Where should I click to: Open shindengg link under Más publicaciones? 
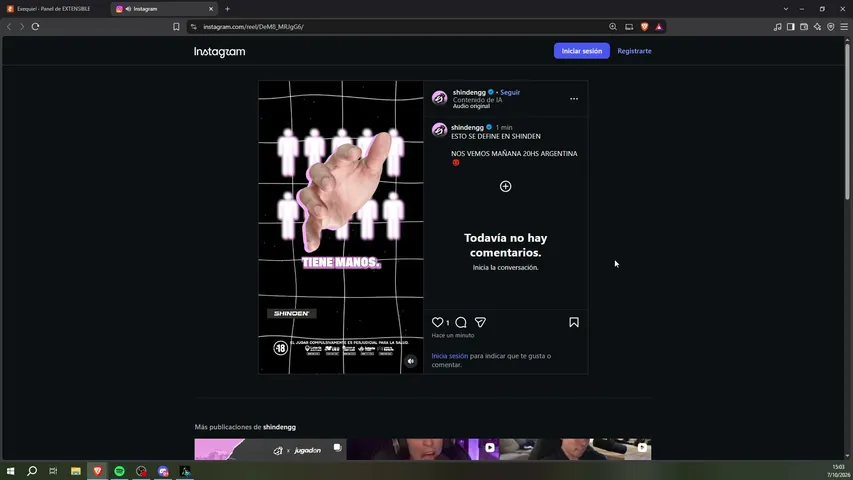280,427
